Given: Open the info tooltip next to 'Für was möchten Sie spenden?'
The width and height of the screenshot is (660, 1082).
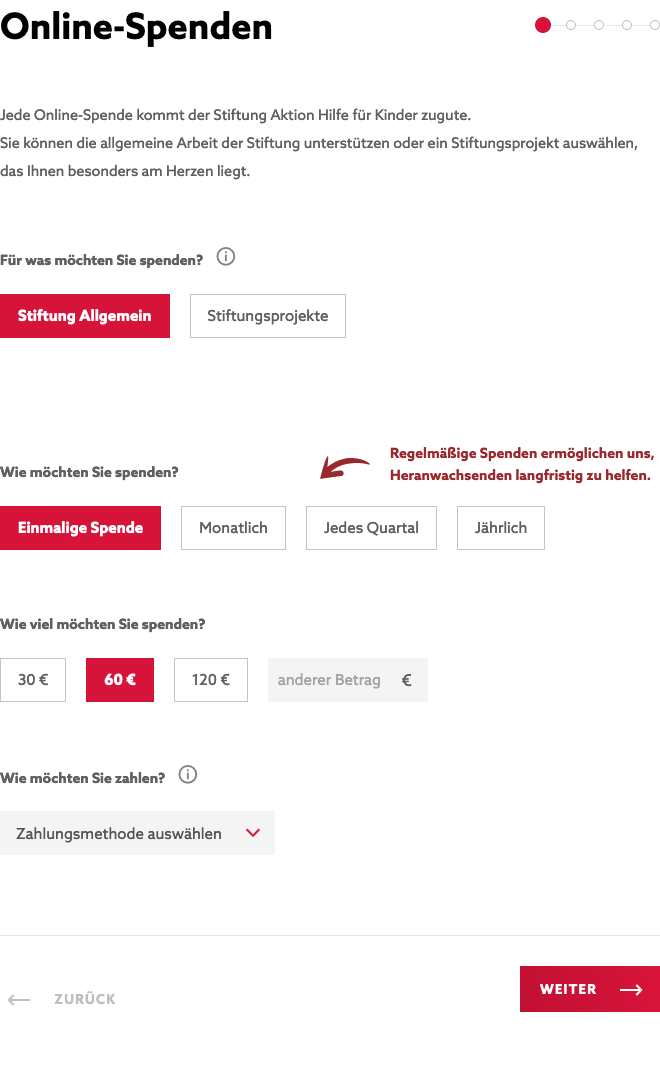Looking at the screenshot, I should pos(226,257).
